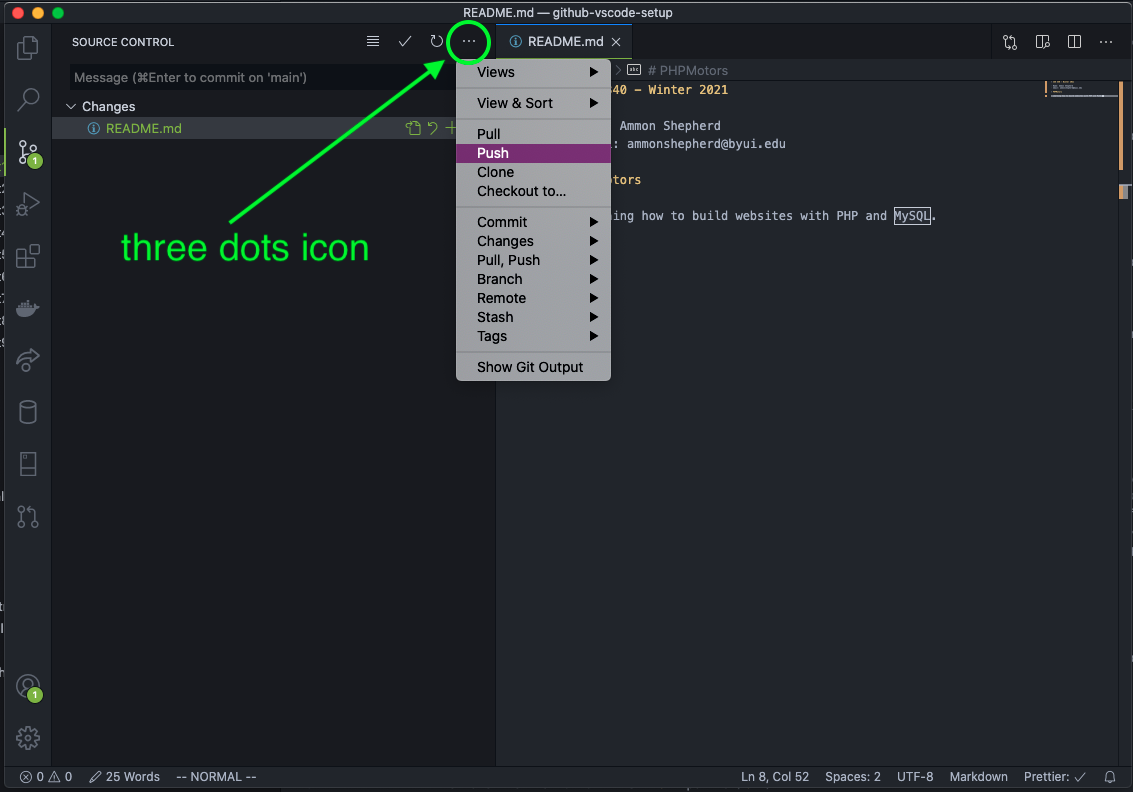Open the Explorer files icon in activity bar
The height and width of the screenshot is (792, 1133).
click(27, 48)
